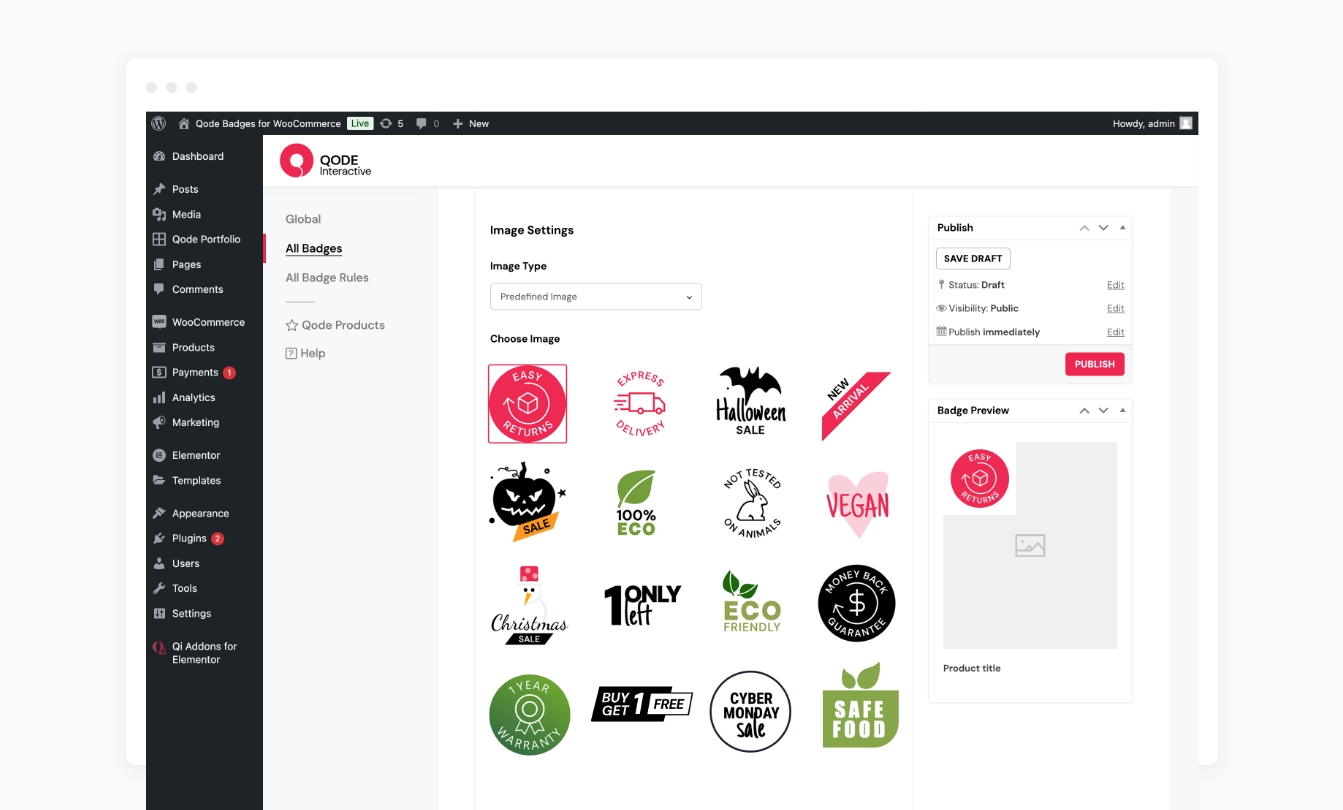Choose the pumpkin Sale badge
Viewport: 1343px width, 810px height.
coord(528,501)
